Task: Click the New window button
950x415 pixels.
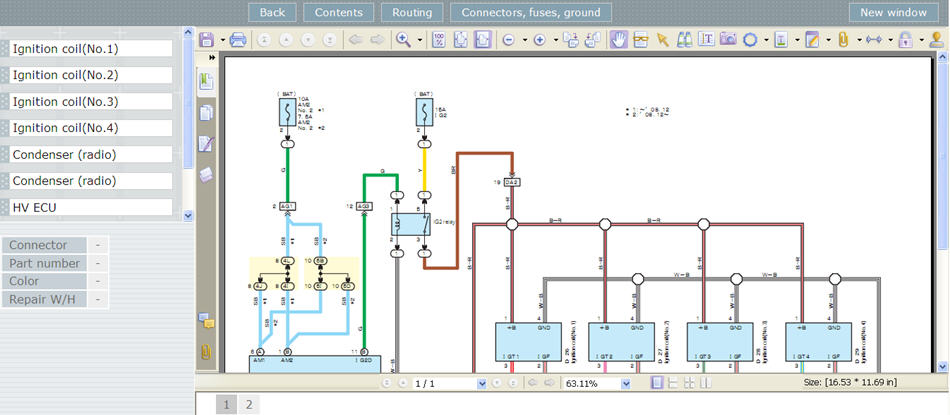Action: coord(893,13)
